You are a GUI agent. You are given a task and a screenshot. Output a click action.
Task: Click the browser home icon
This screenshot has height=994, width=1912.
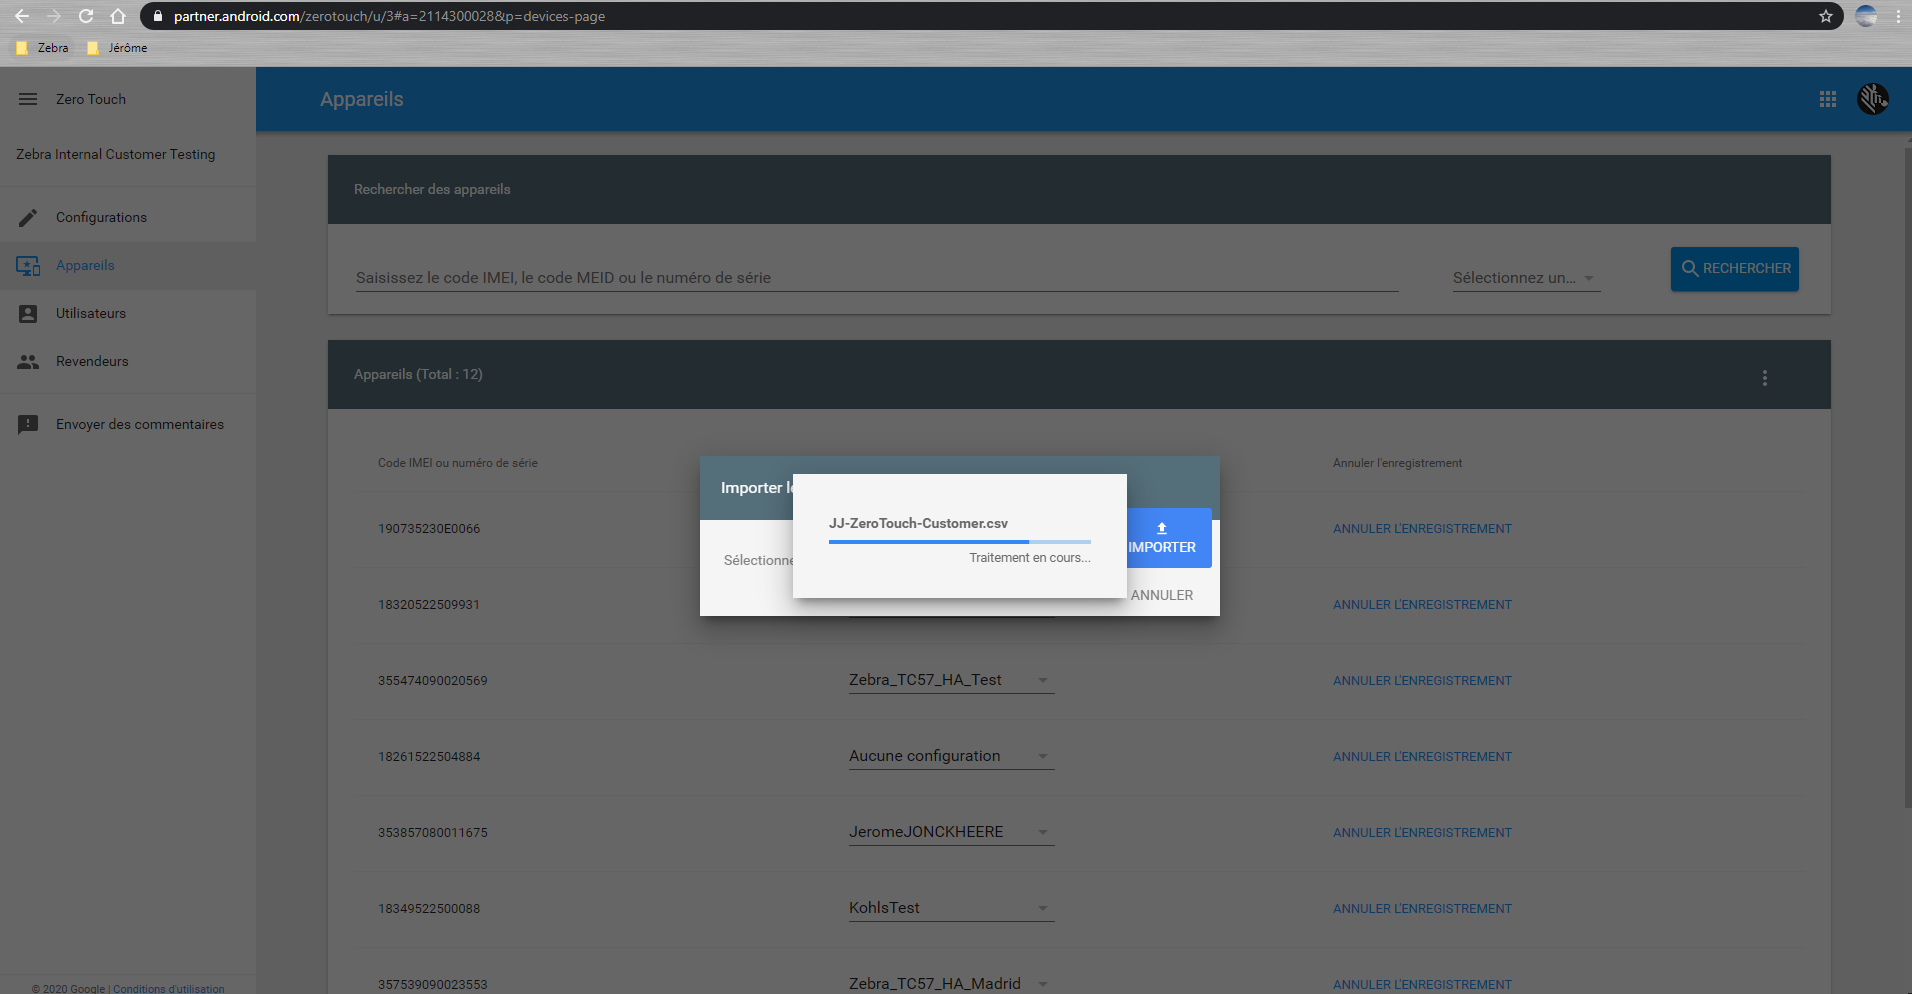point(118,16)
